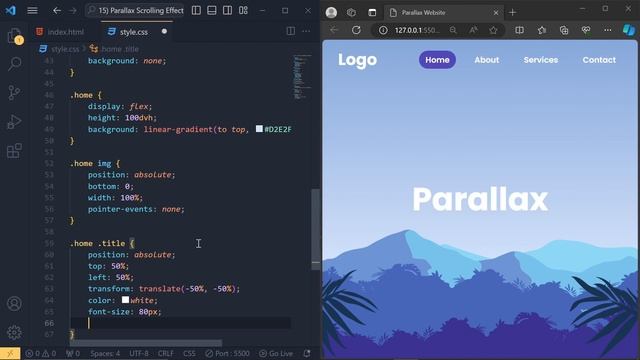
Task: Split the editor to the right
Action: tap(291, 31)
